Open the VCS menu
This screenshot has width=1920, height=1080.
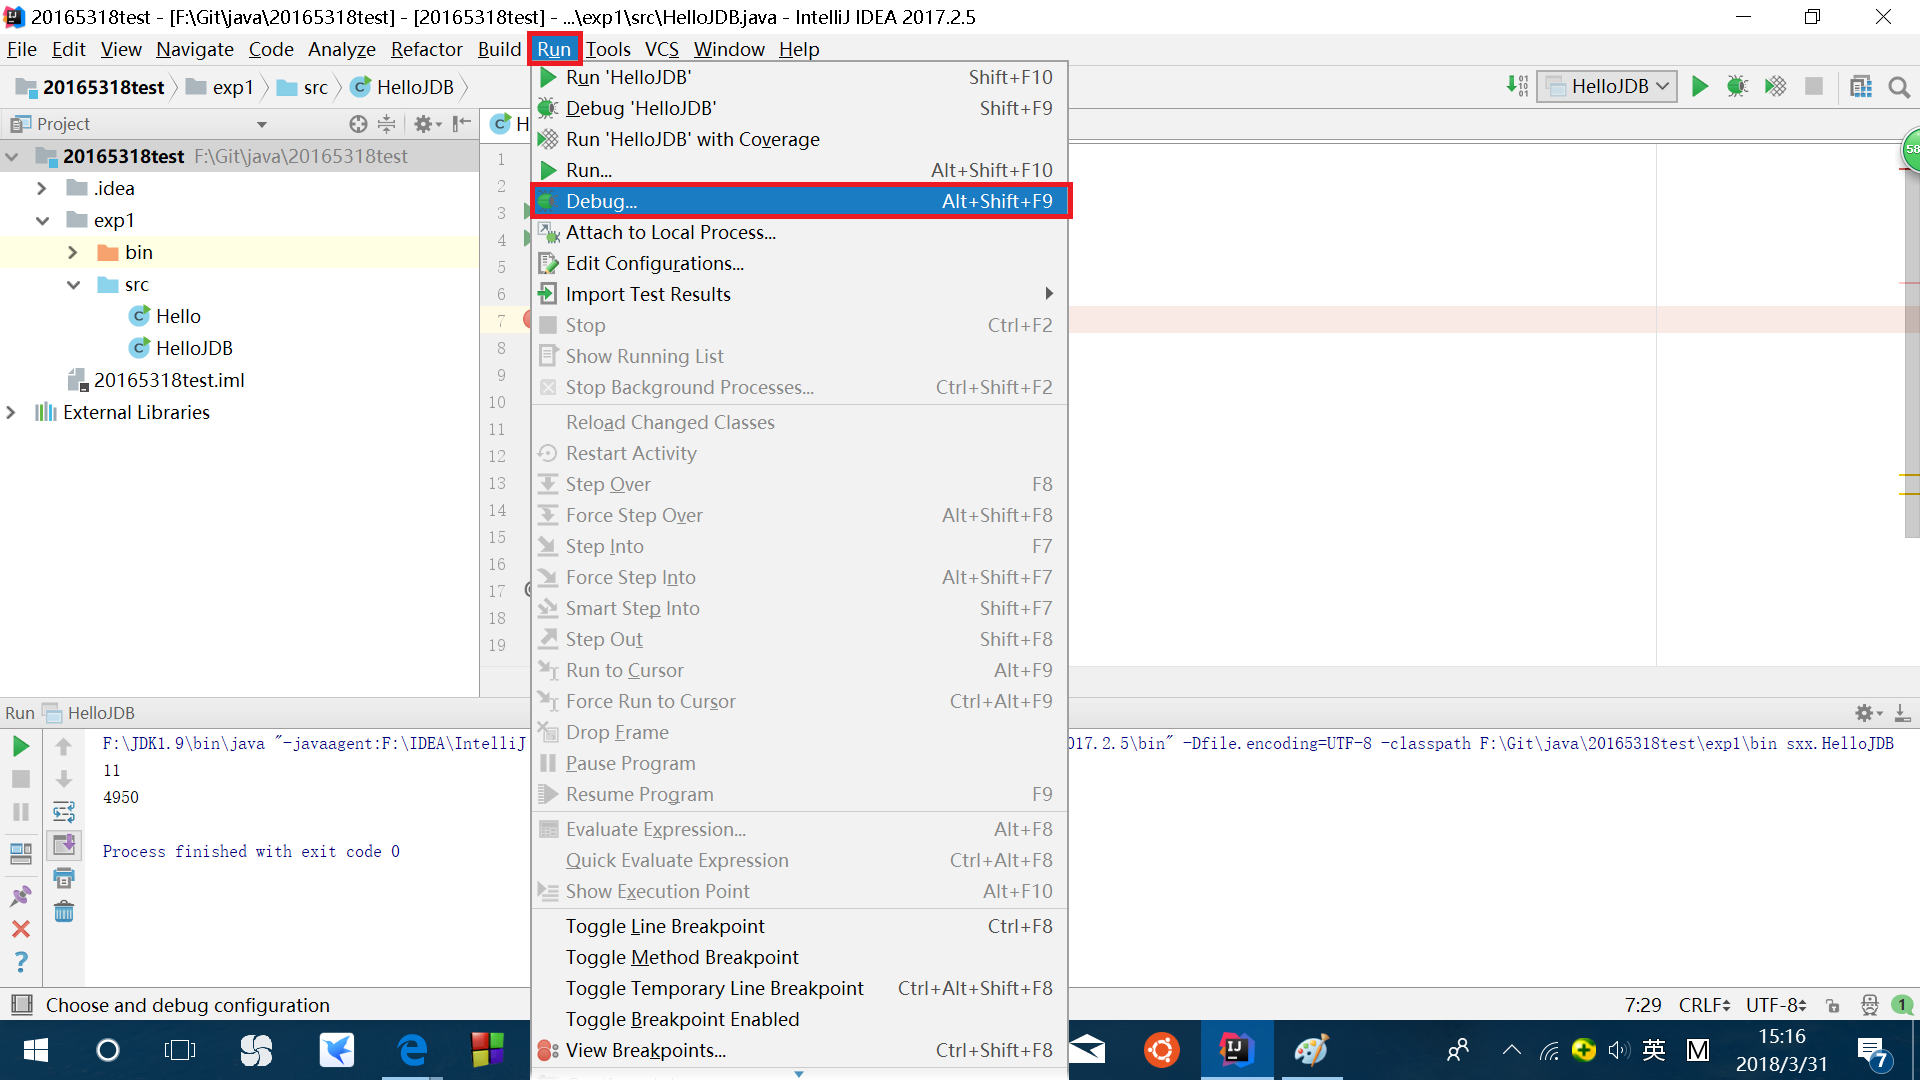(x=661, y=49)
